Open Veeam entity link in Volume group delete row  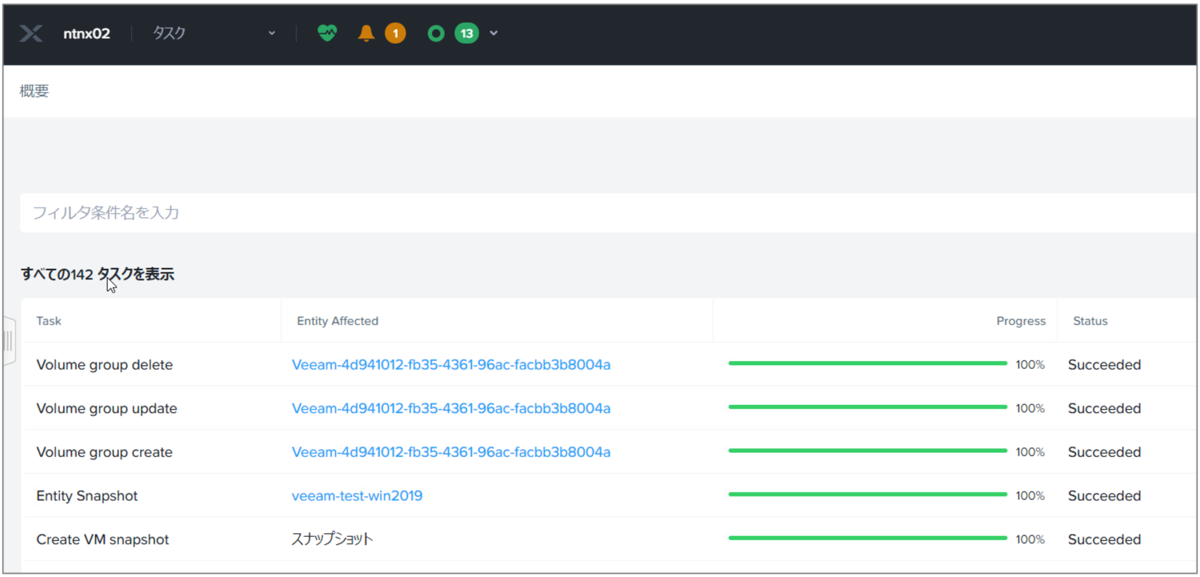[x=451, y=365]
